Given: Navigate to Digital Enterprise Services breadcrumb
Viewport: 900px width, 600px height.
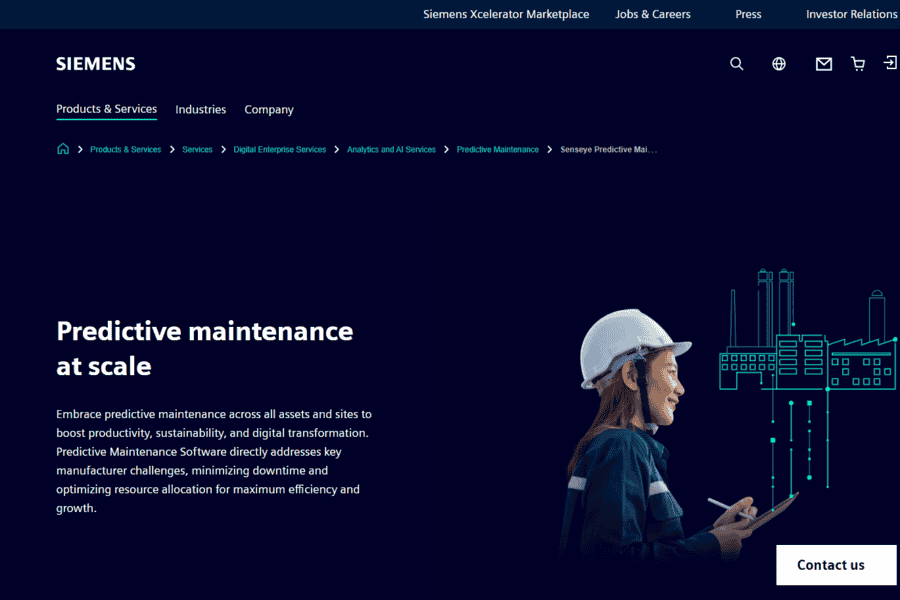Looking at the screenshot, I should [x=280, y=149].
